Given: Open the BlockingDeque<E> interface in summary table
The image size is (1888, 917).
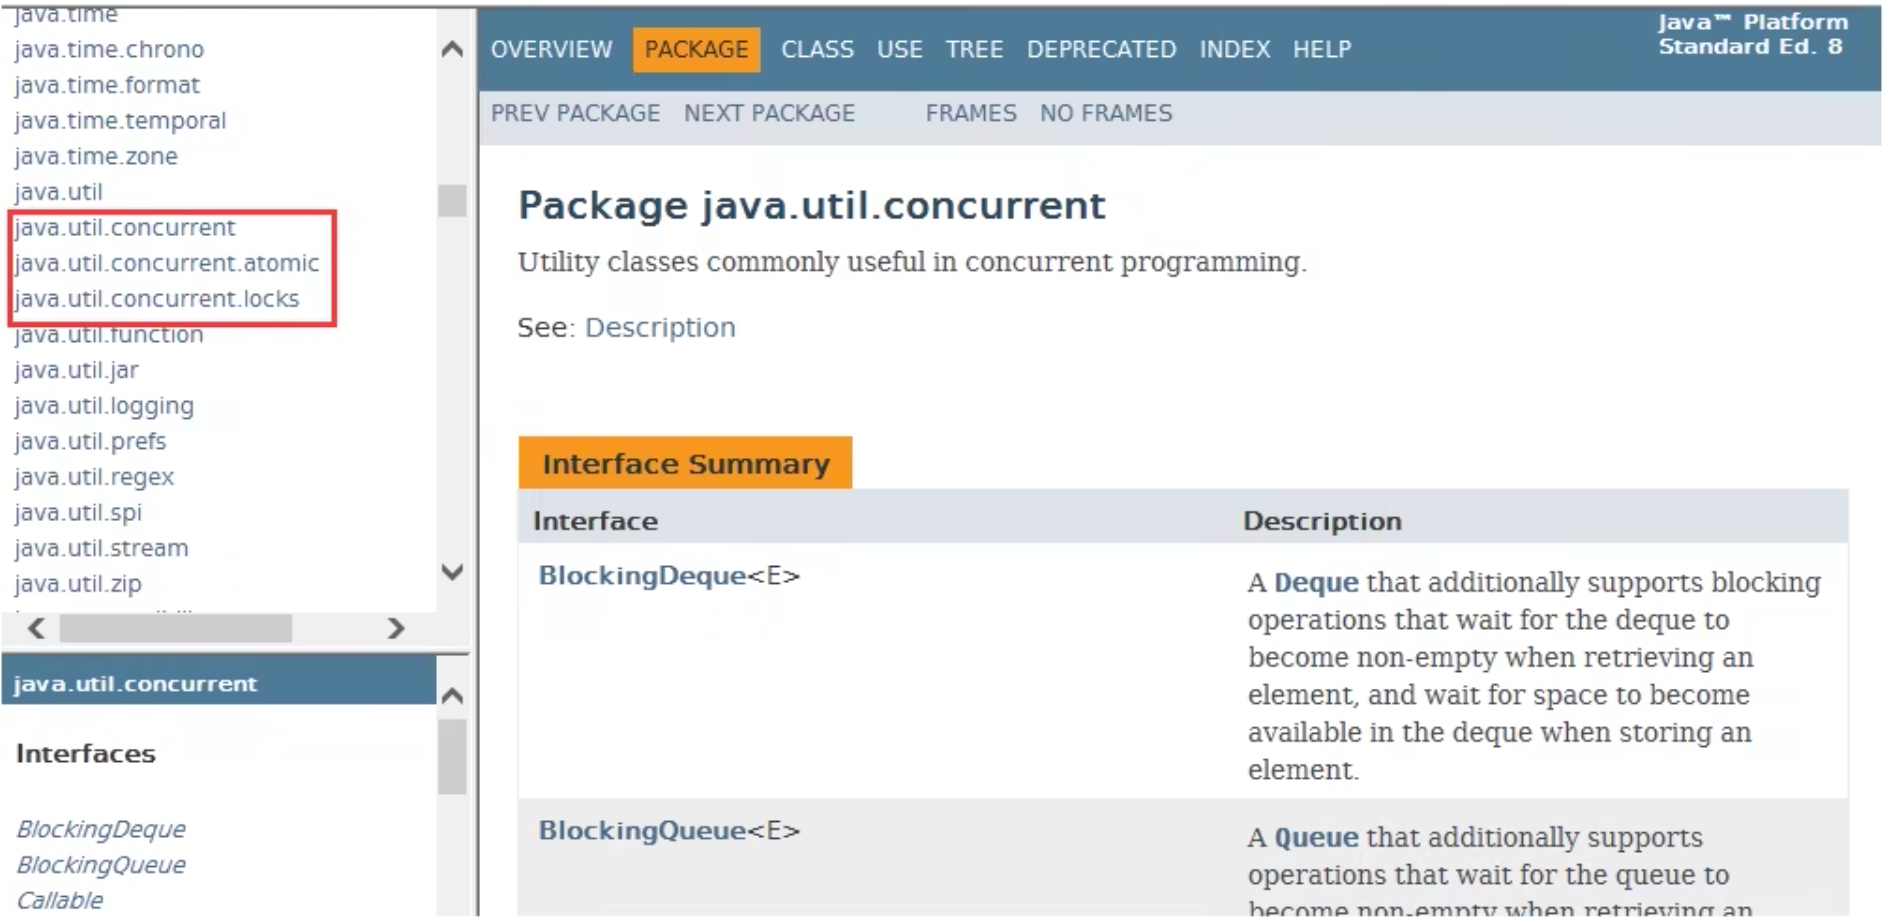Looking at the screenshot, I should 642,576.
